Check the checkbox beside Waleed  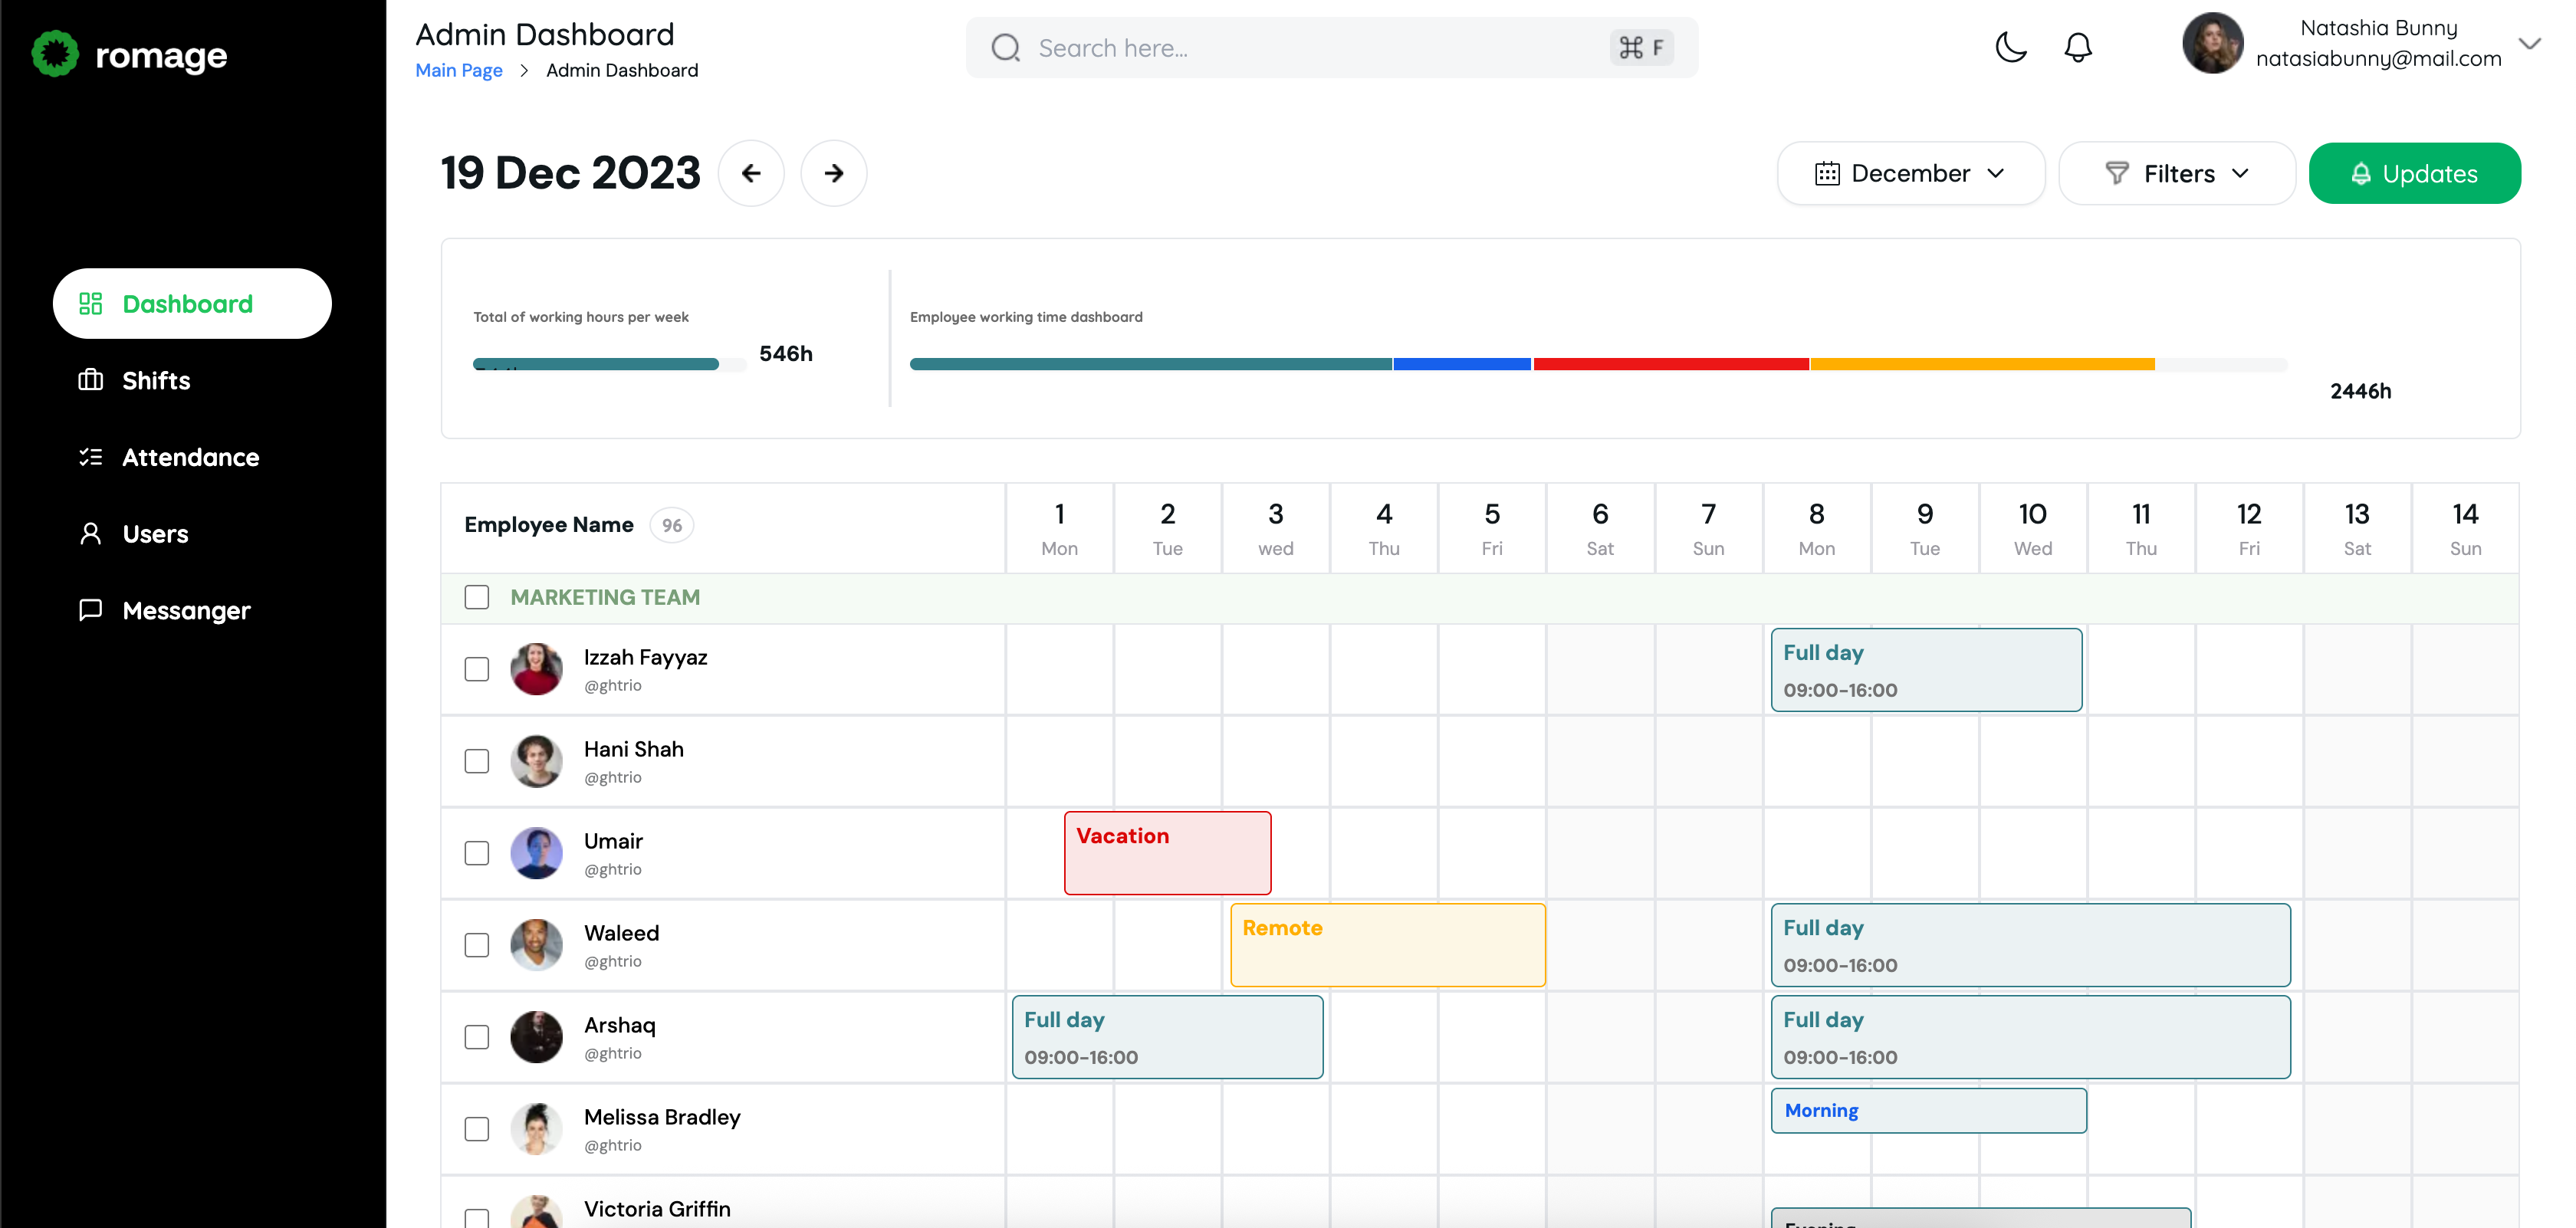(x=477, y=944)
